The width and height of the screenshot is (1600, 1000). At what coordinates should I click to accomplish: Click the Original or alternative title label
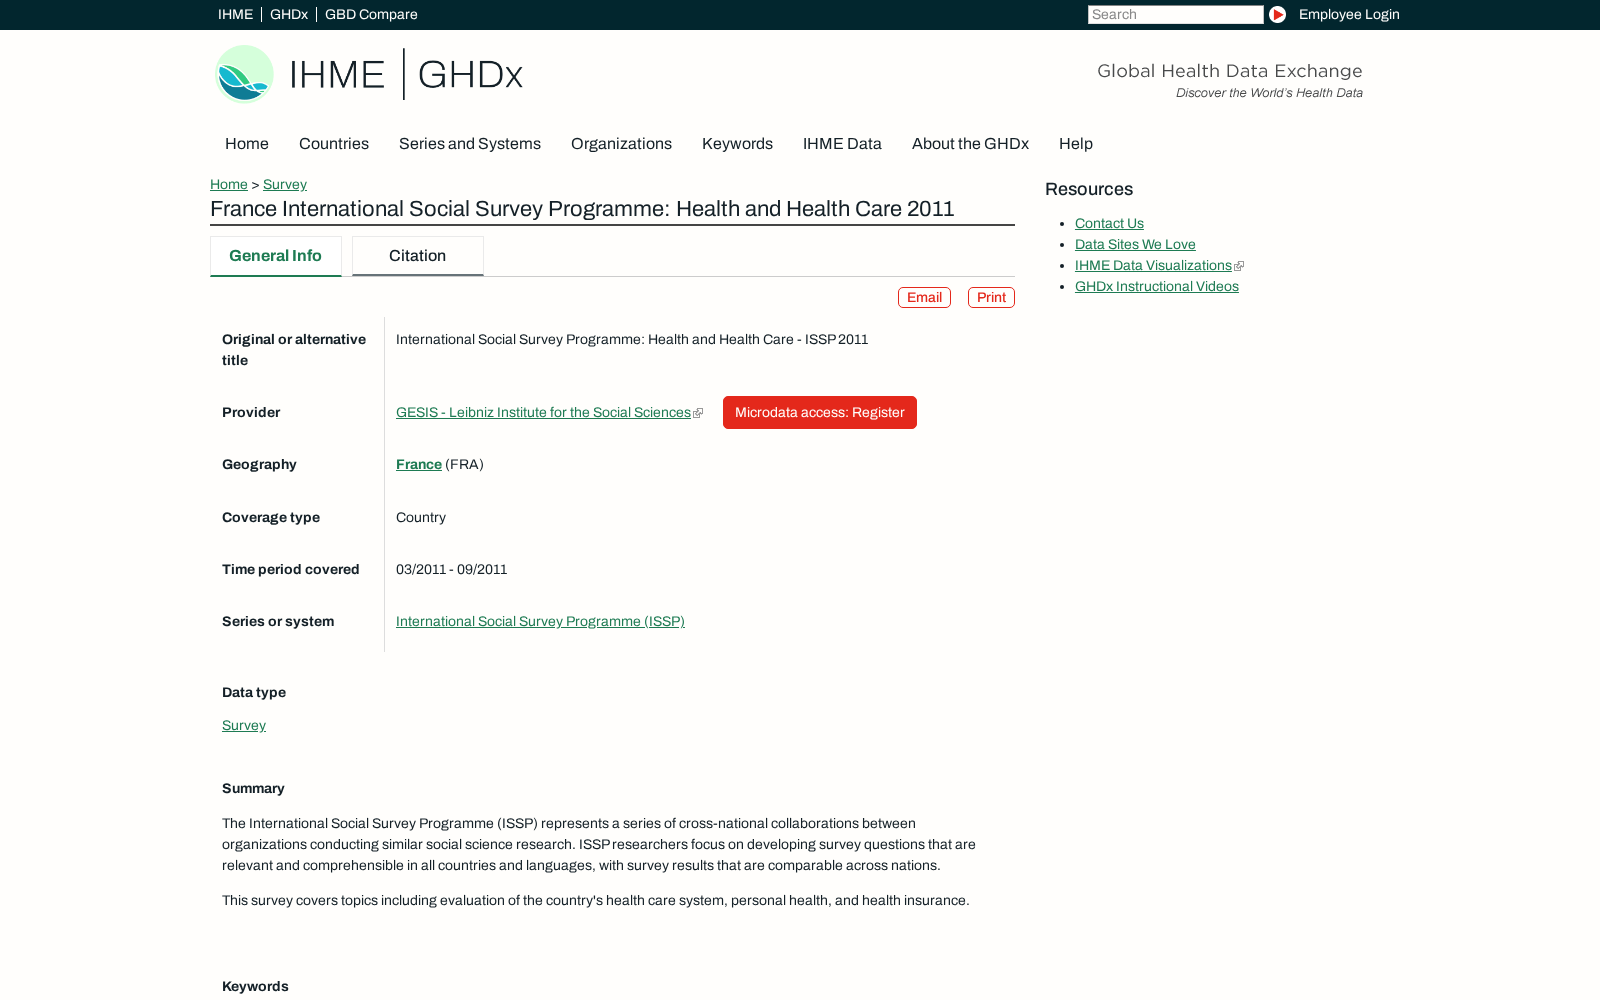294,350
